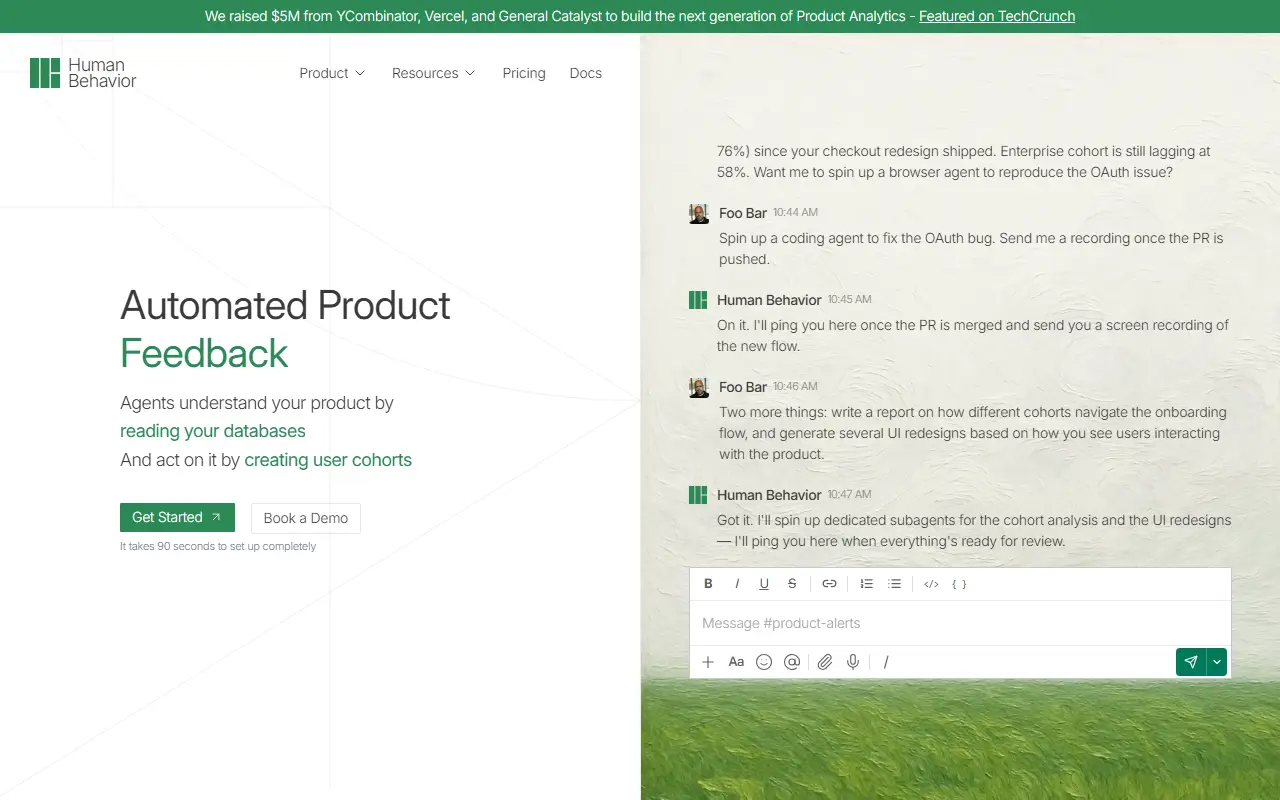This screenshot has width=1280, height=800.
Task: Insert a code block with braces icon
Action: click(x=959, y=584)
